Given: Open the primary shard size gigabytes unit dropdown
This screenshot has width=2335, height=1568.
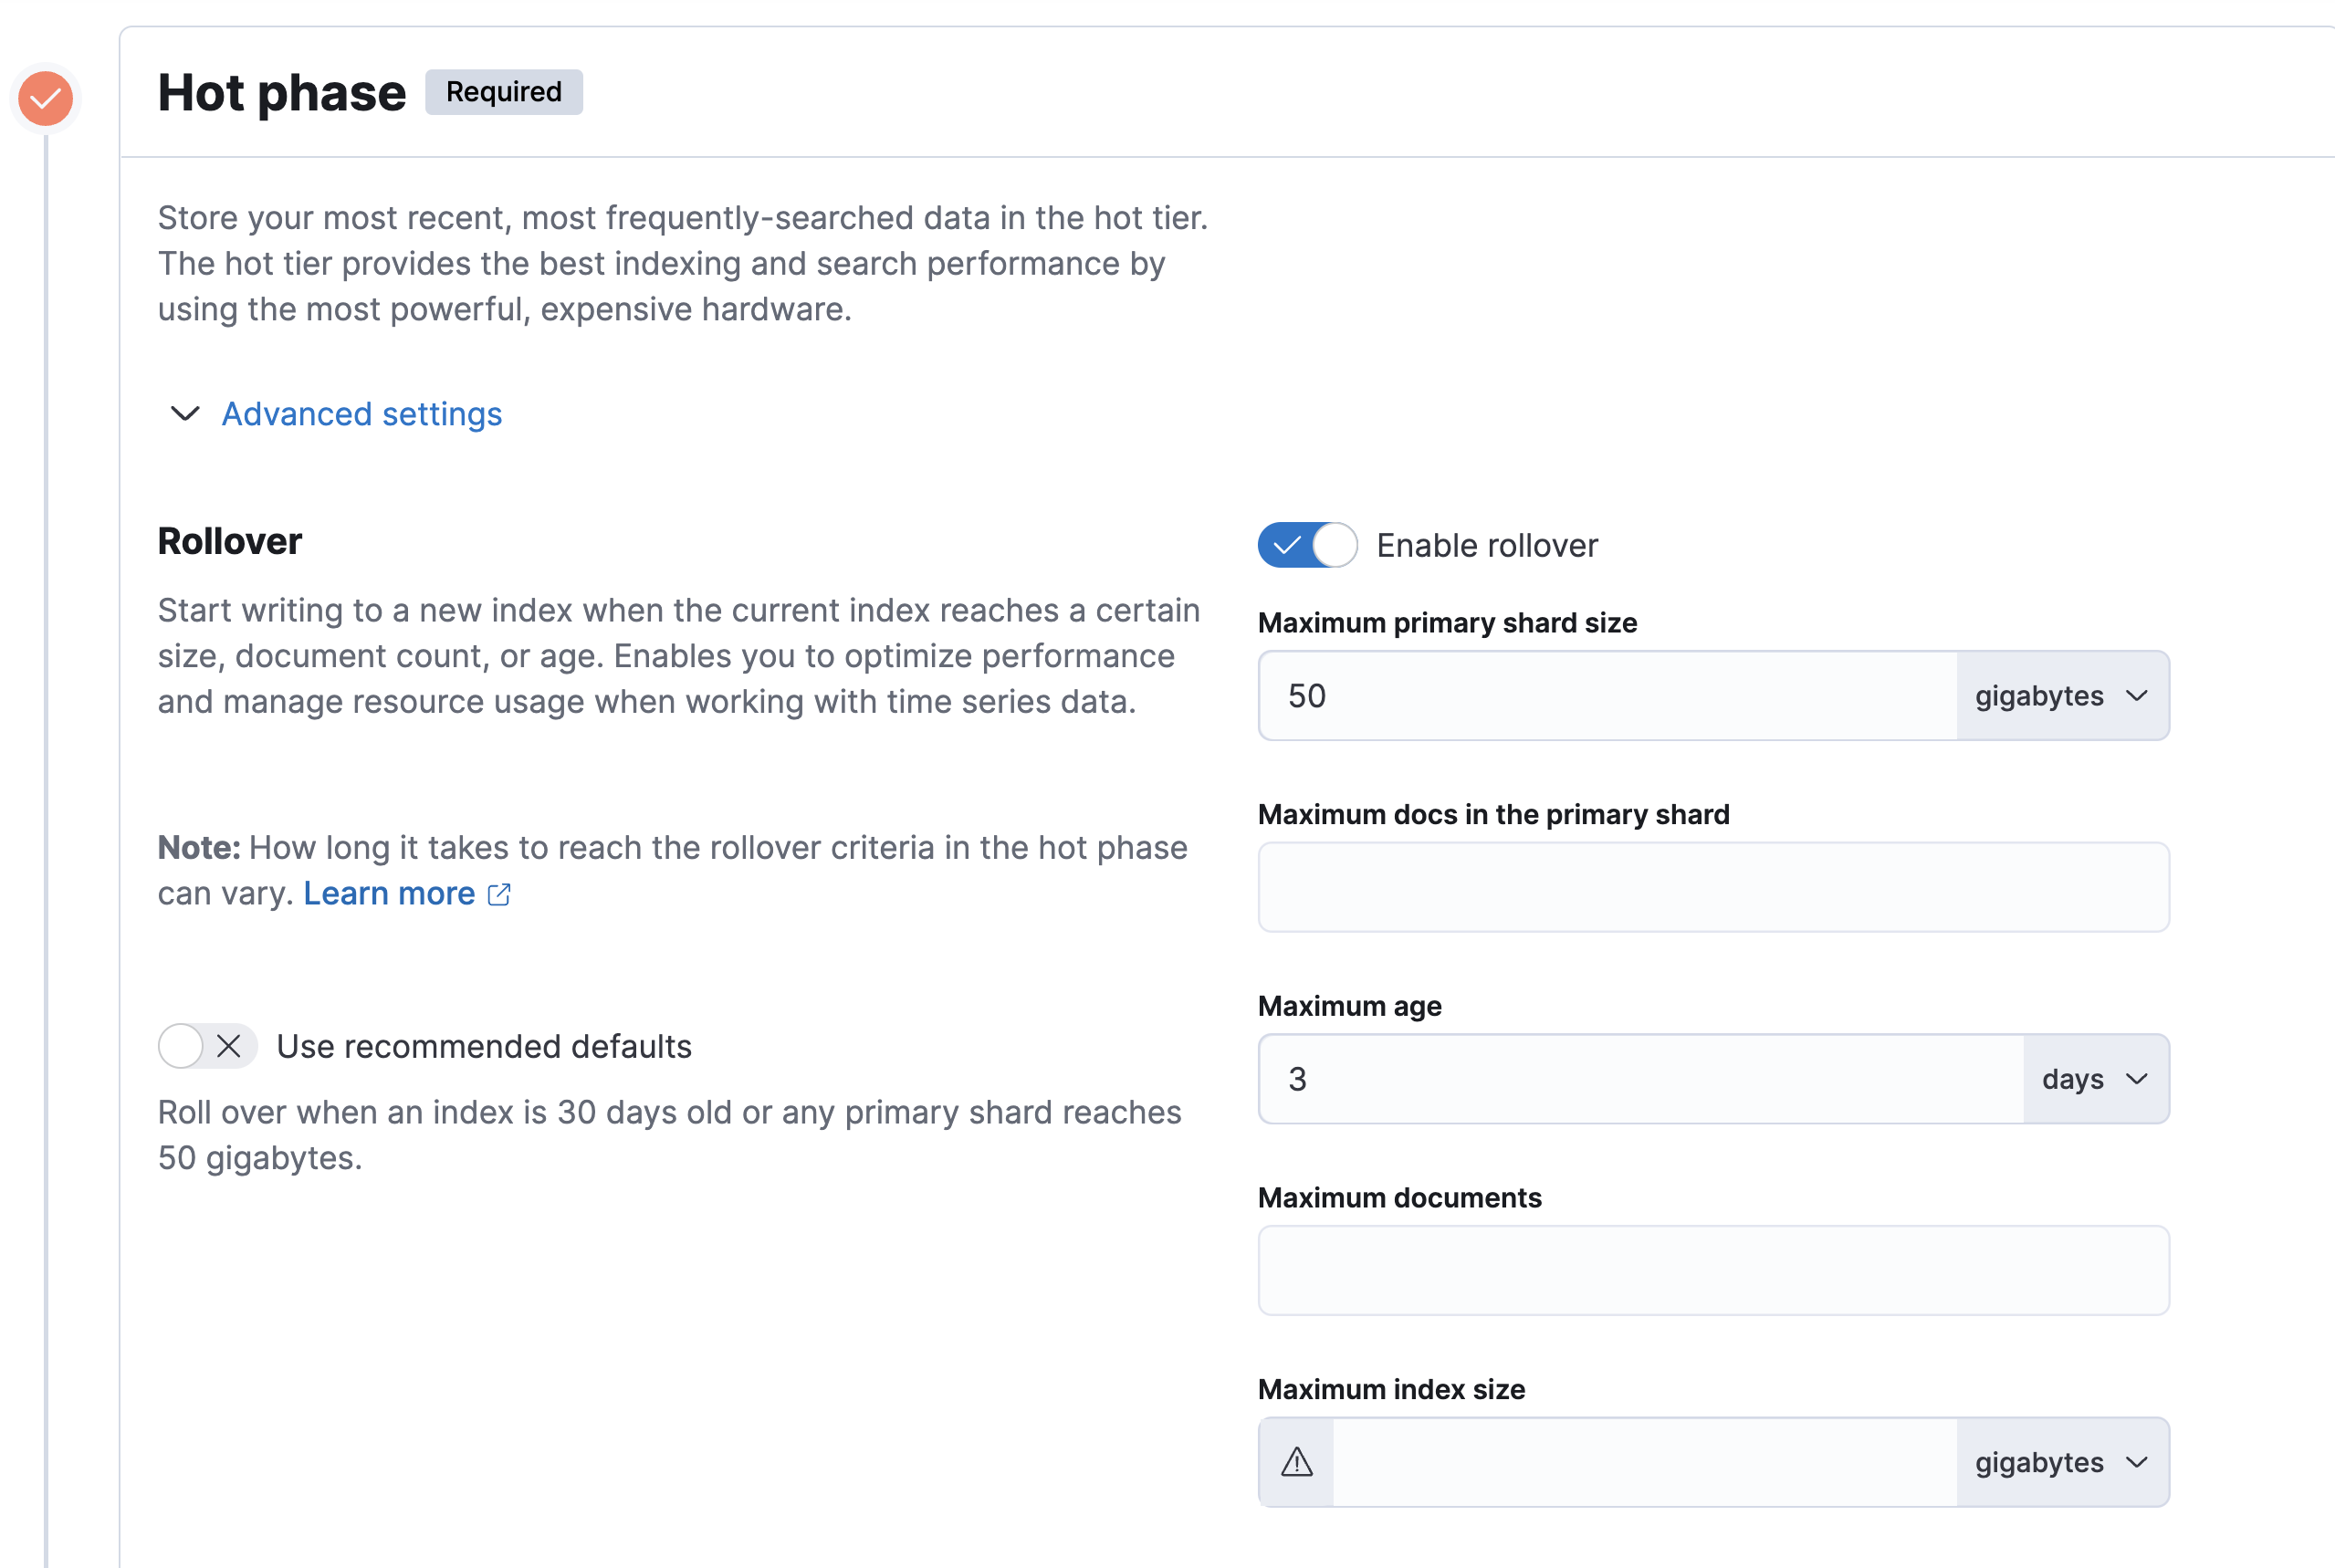Looking at the screenshot, I should 2061,696.
